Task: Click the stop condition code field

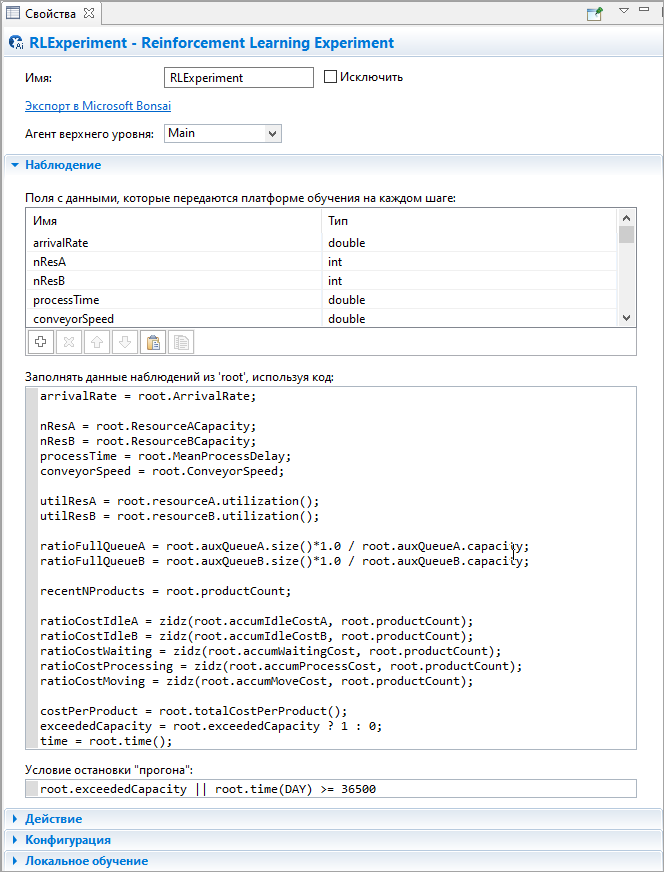Action: tap(331, 789)
